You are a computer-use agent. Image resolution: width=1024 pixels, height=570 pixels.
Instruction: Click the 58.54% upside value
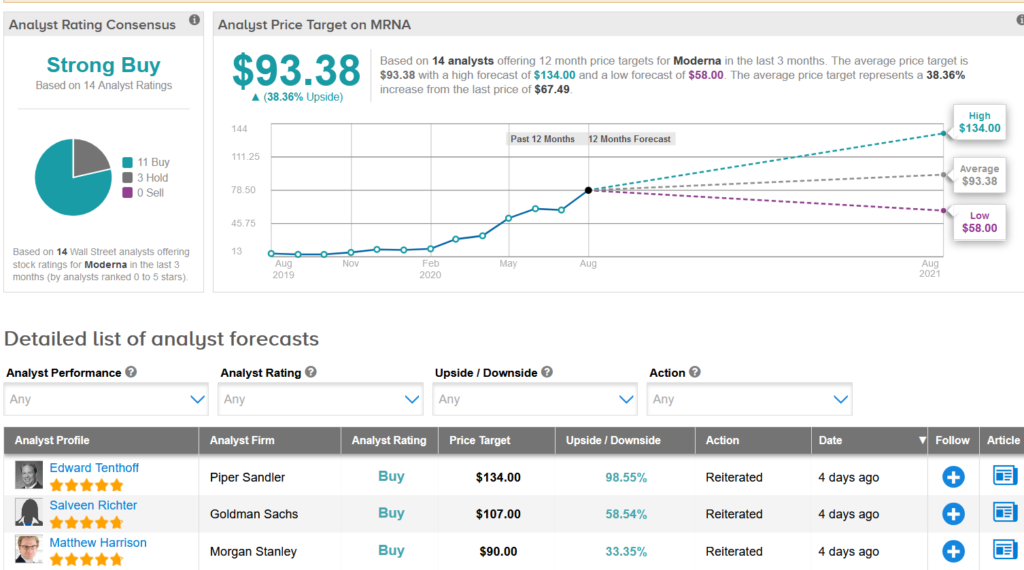626,514
